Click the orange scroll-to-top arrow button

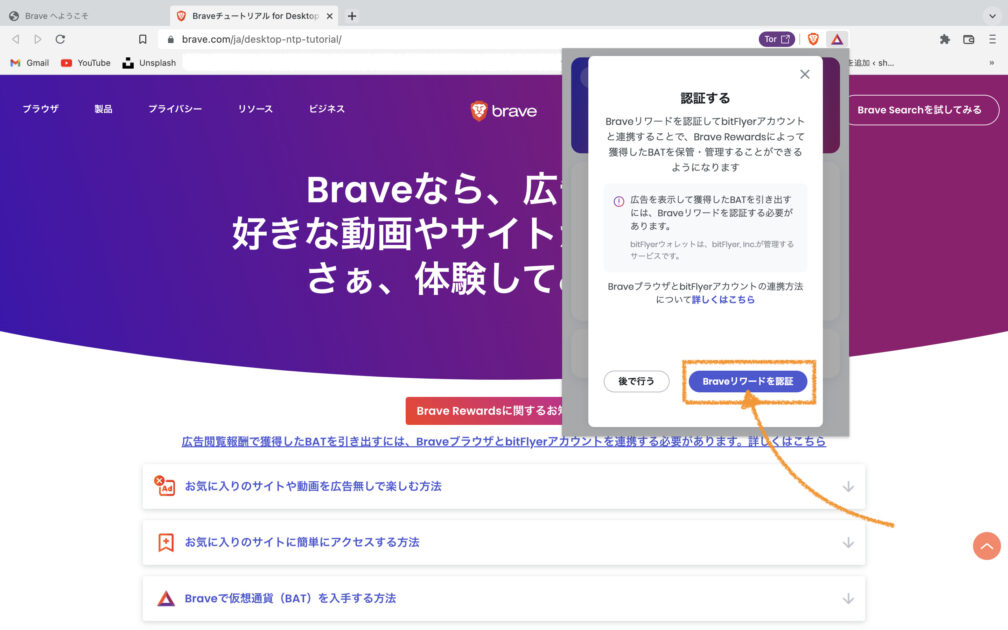pyautogui.click(x=986, y=545)
